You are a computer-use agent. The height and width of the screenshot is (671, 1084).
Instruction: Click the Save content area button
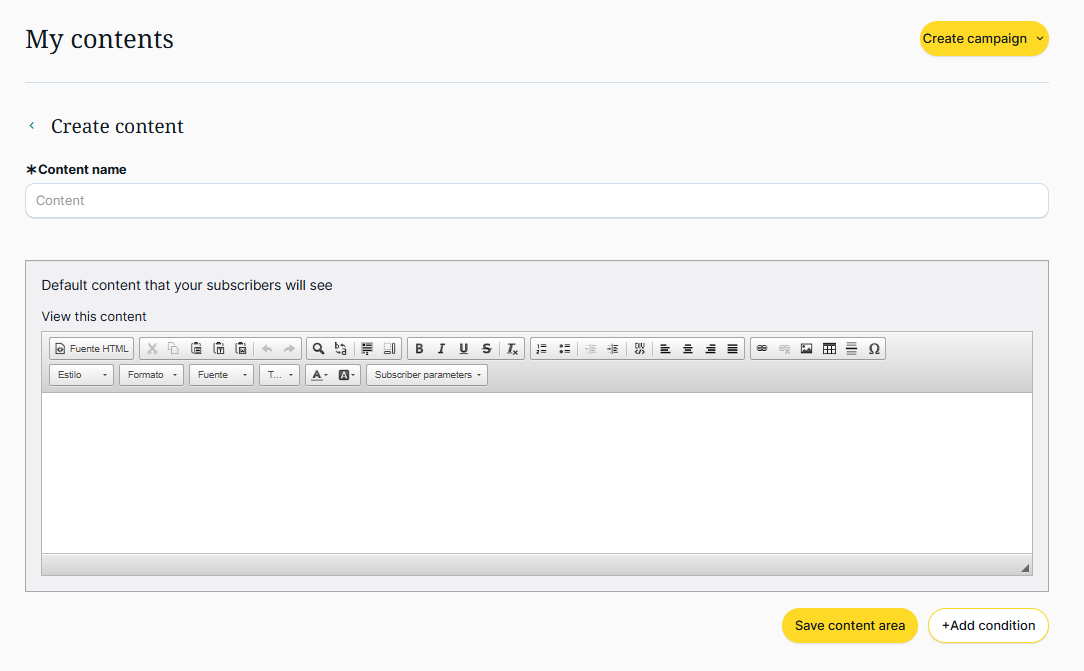849,625
